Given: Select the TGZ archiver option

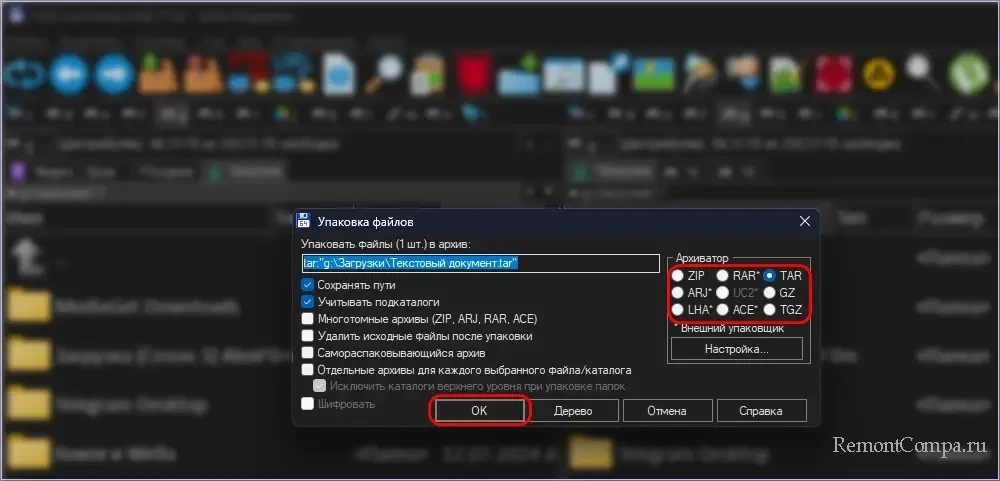Looking at the screenshot, I should click(x=770, y=310).
